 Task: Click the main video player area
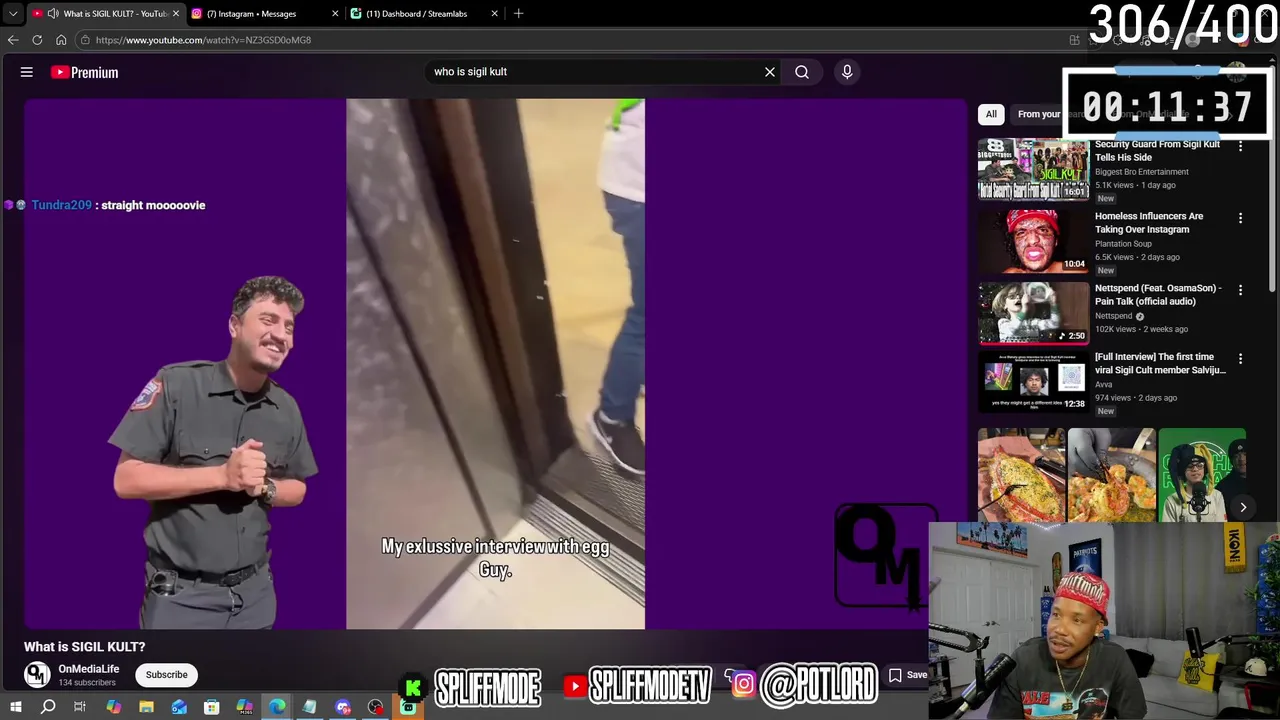click(x=495, y=363)
